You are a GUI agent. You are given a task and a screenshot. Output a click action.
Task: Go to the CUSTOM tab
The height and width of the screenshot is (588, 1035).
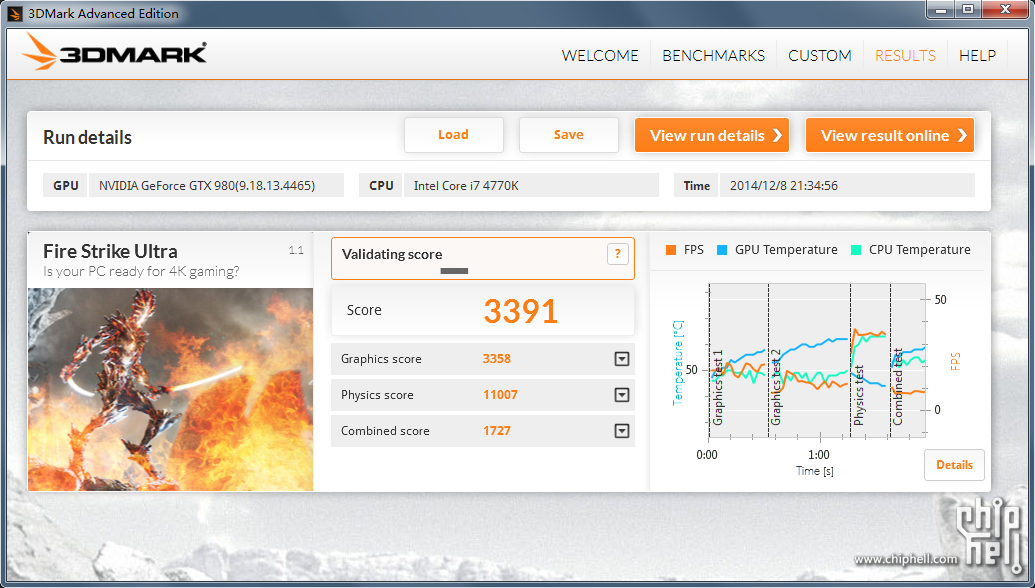coord(820,55)
